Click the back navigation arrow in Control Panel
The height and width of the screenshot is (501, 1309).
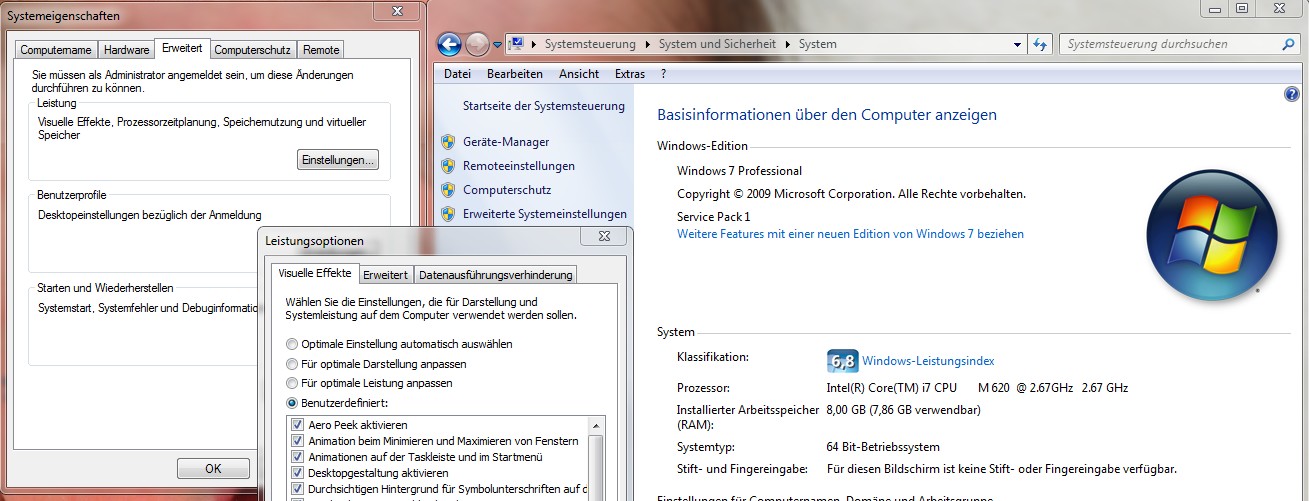tap(449, 44)
